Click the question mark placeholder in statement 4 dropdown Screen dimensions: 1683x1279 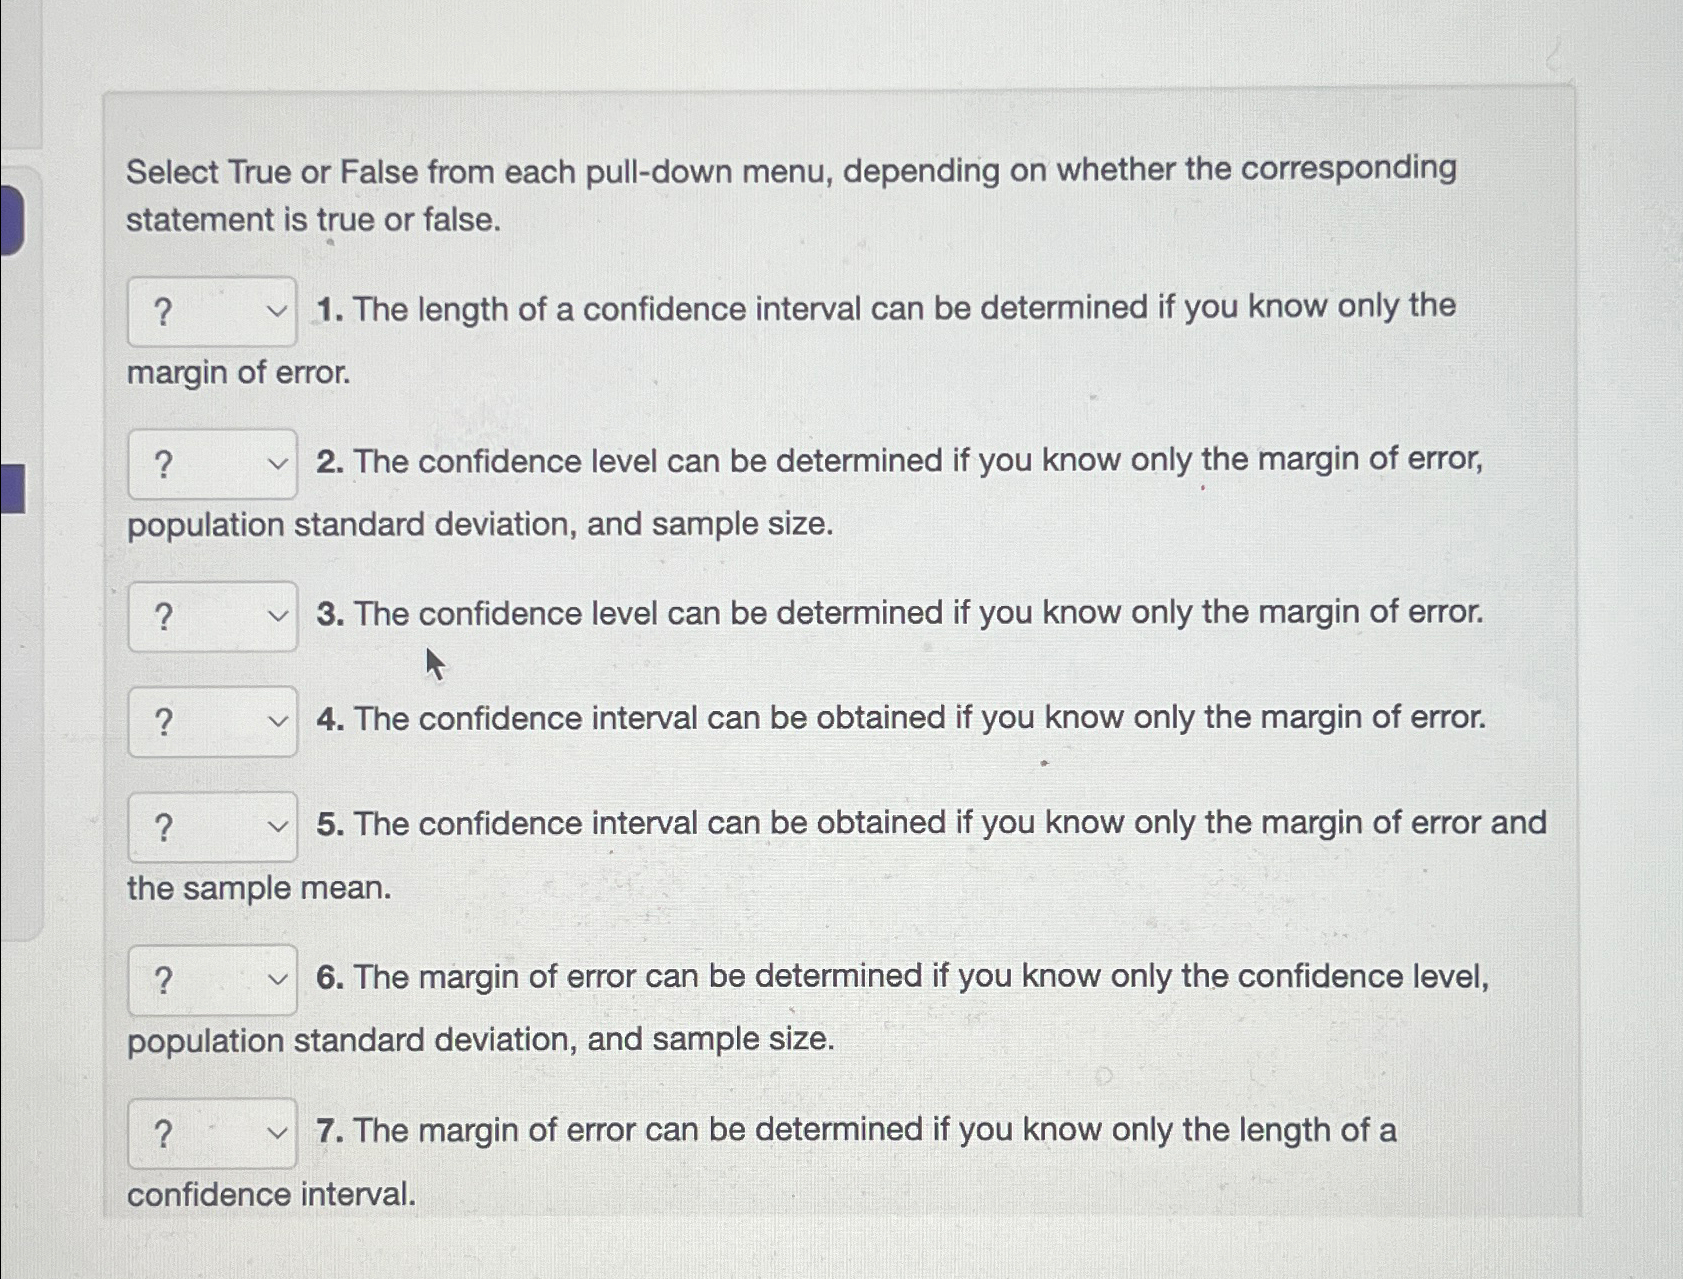[163, 721]
